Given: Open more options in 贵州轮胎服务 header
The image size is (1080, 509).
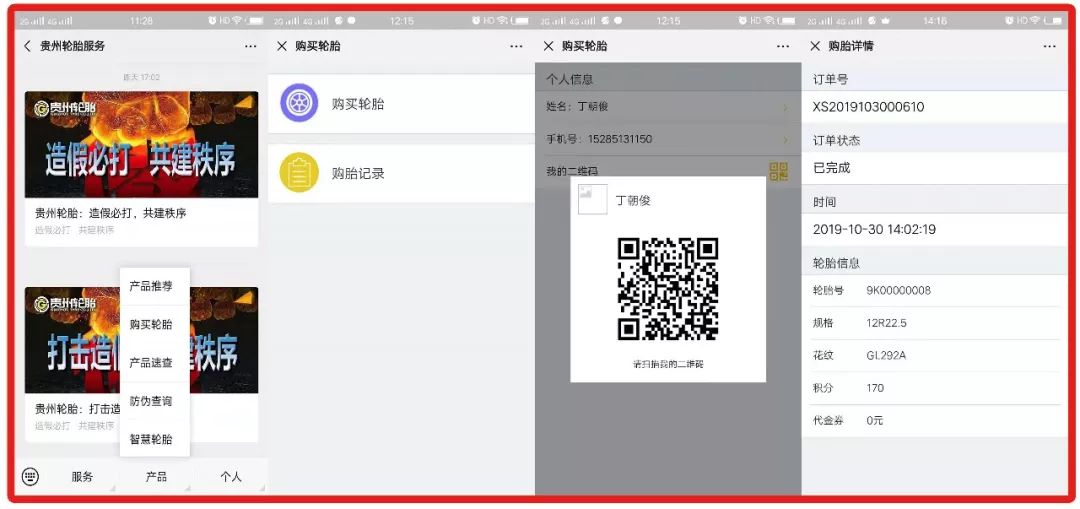Looking at the screenshot, I should (250, 46).
